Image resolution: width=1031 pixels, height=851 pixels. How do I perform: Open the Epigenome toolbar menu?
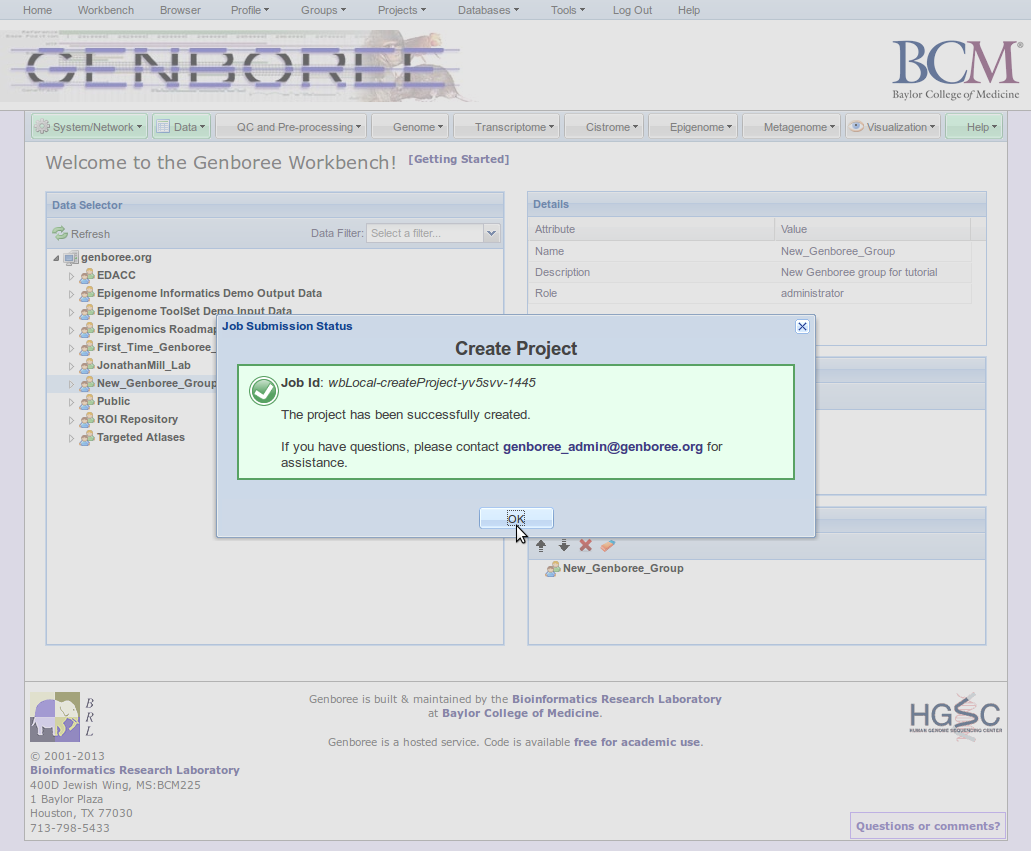coord(700,127)
